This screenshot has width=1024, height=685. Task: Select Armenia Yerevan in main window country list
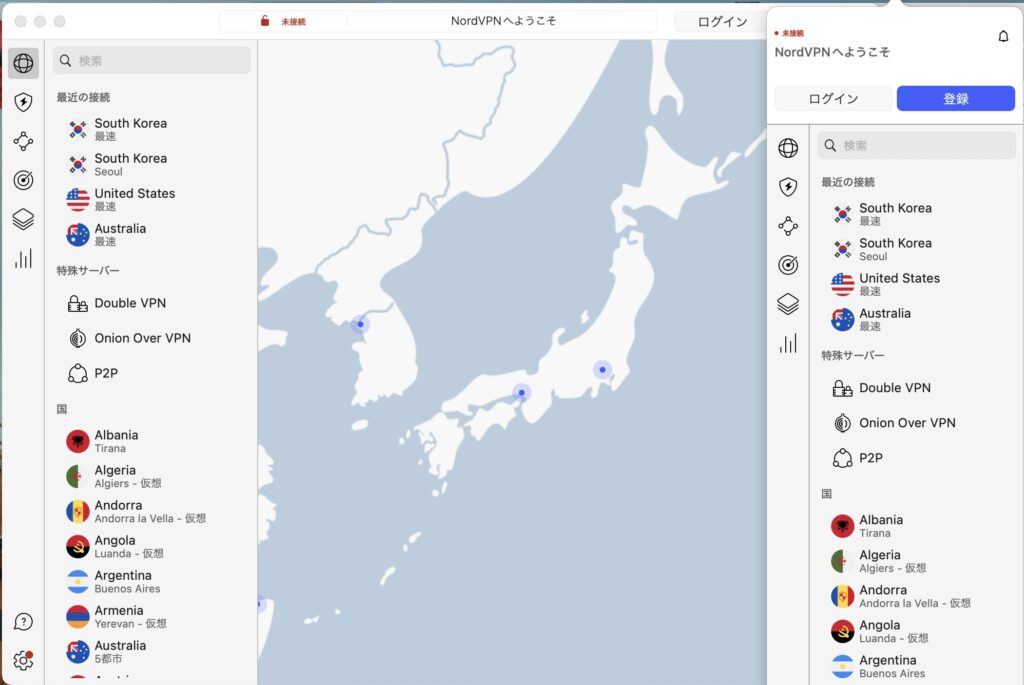152,617
